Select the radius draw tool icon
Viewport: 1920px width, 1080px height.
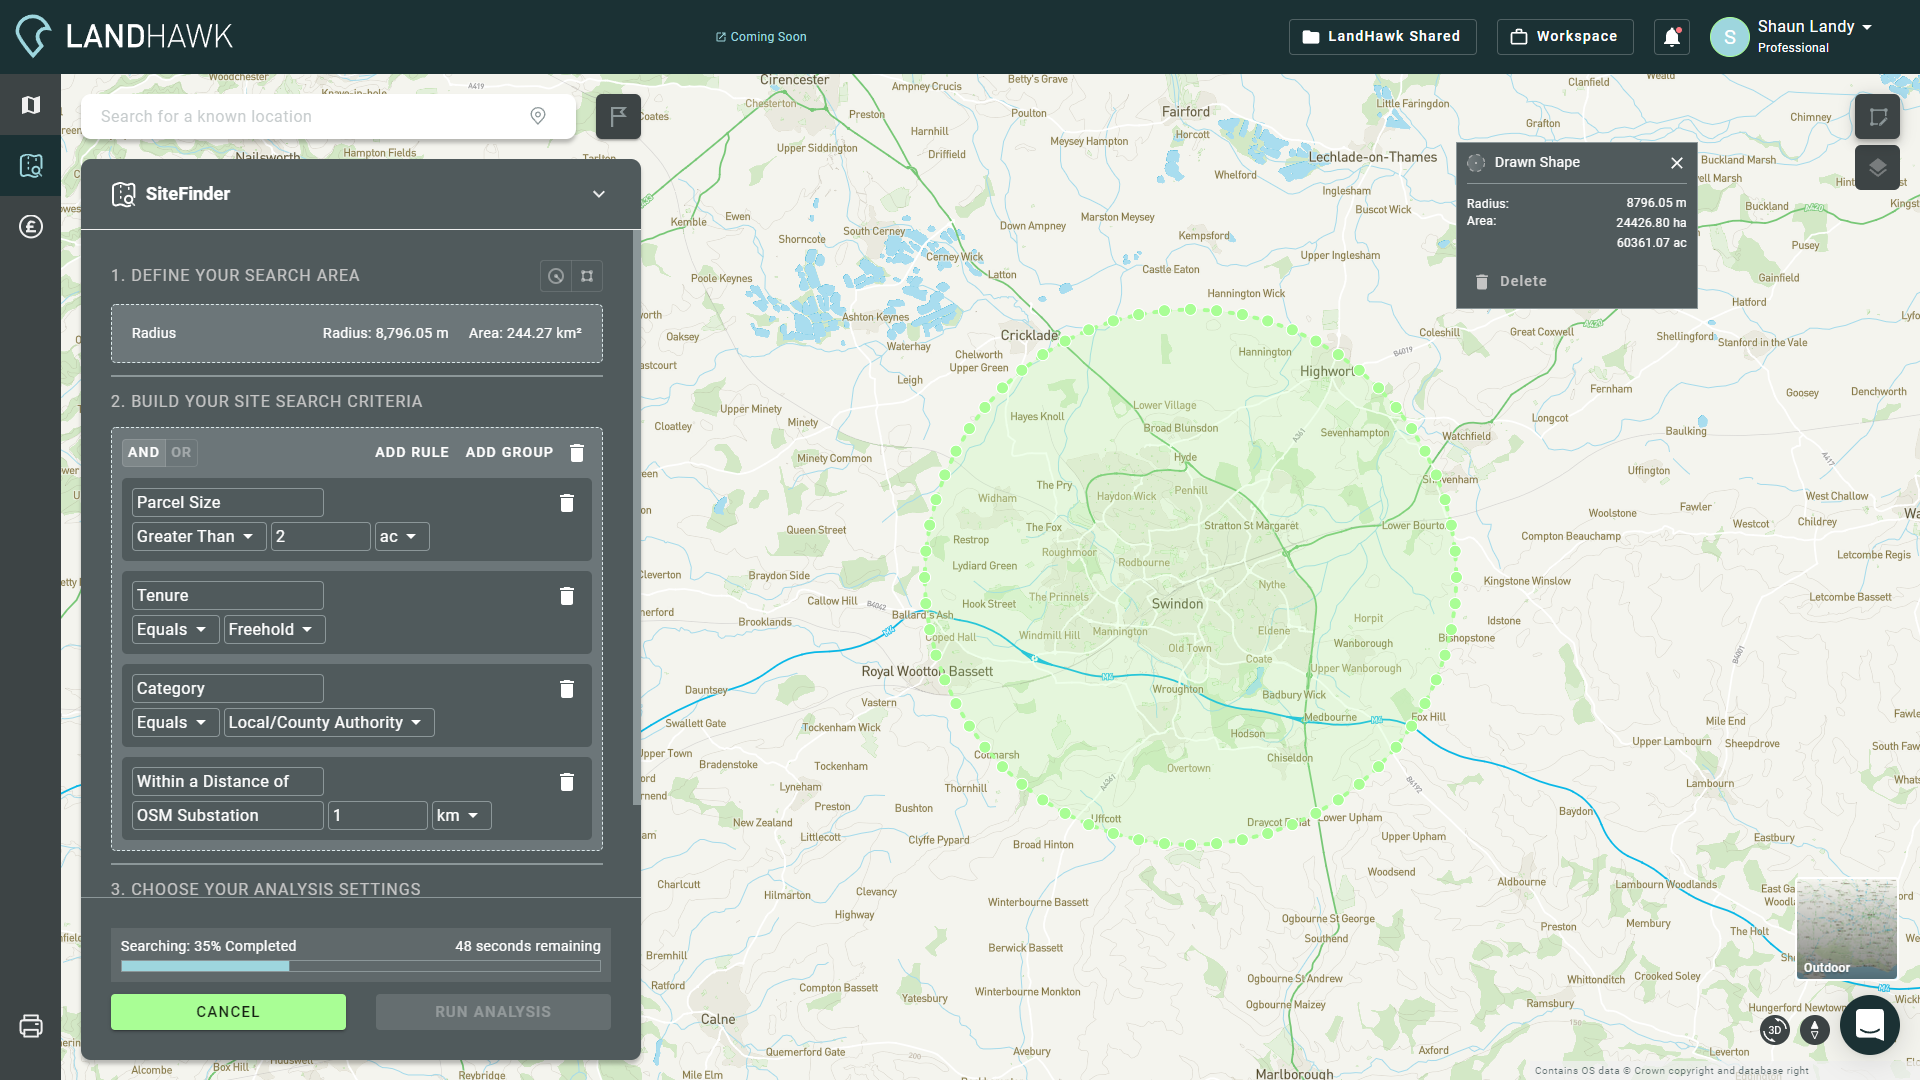556,276
